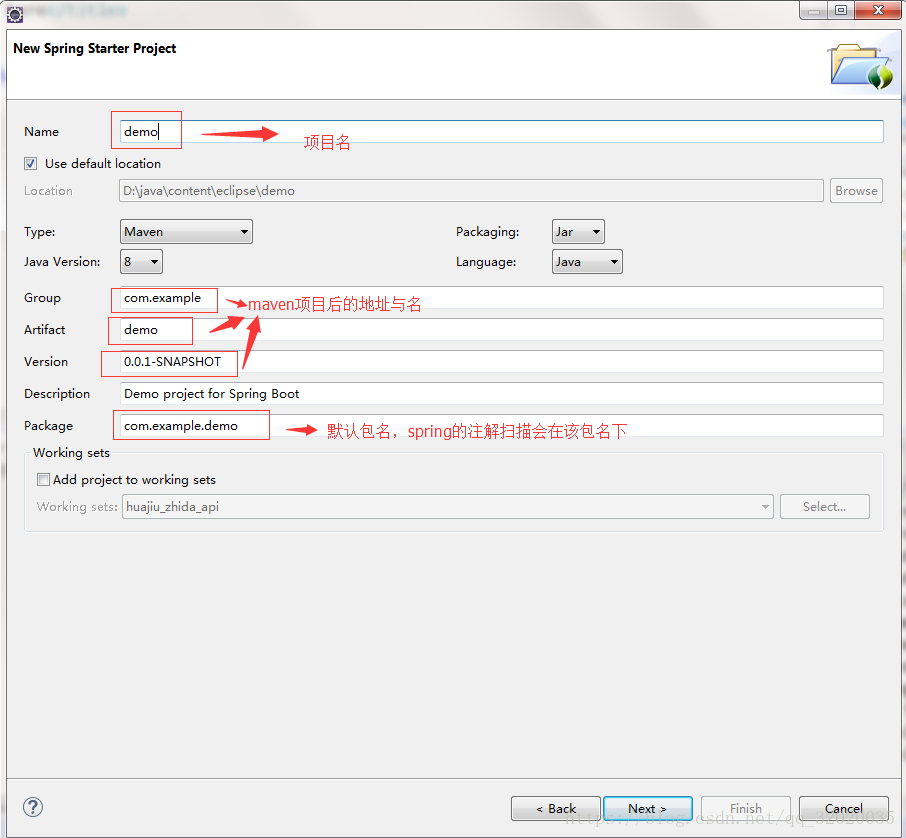Click the Back button
The height and width of the screenshot is (838, 906).
[556, 809]
